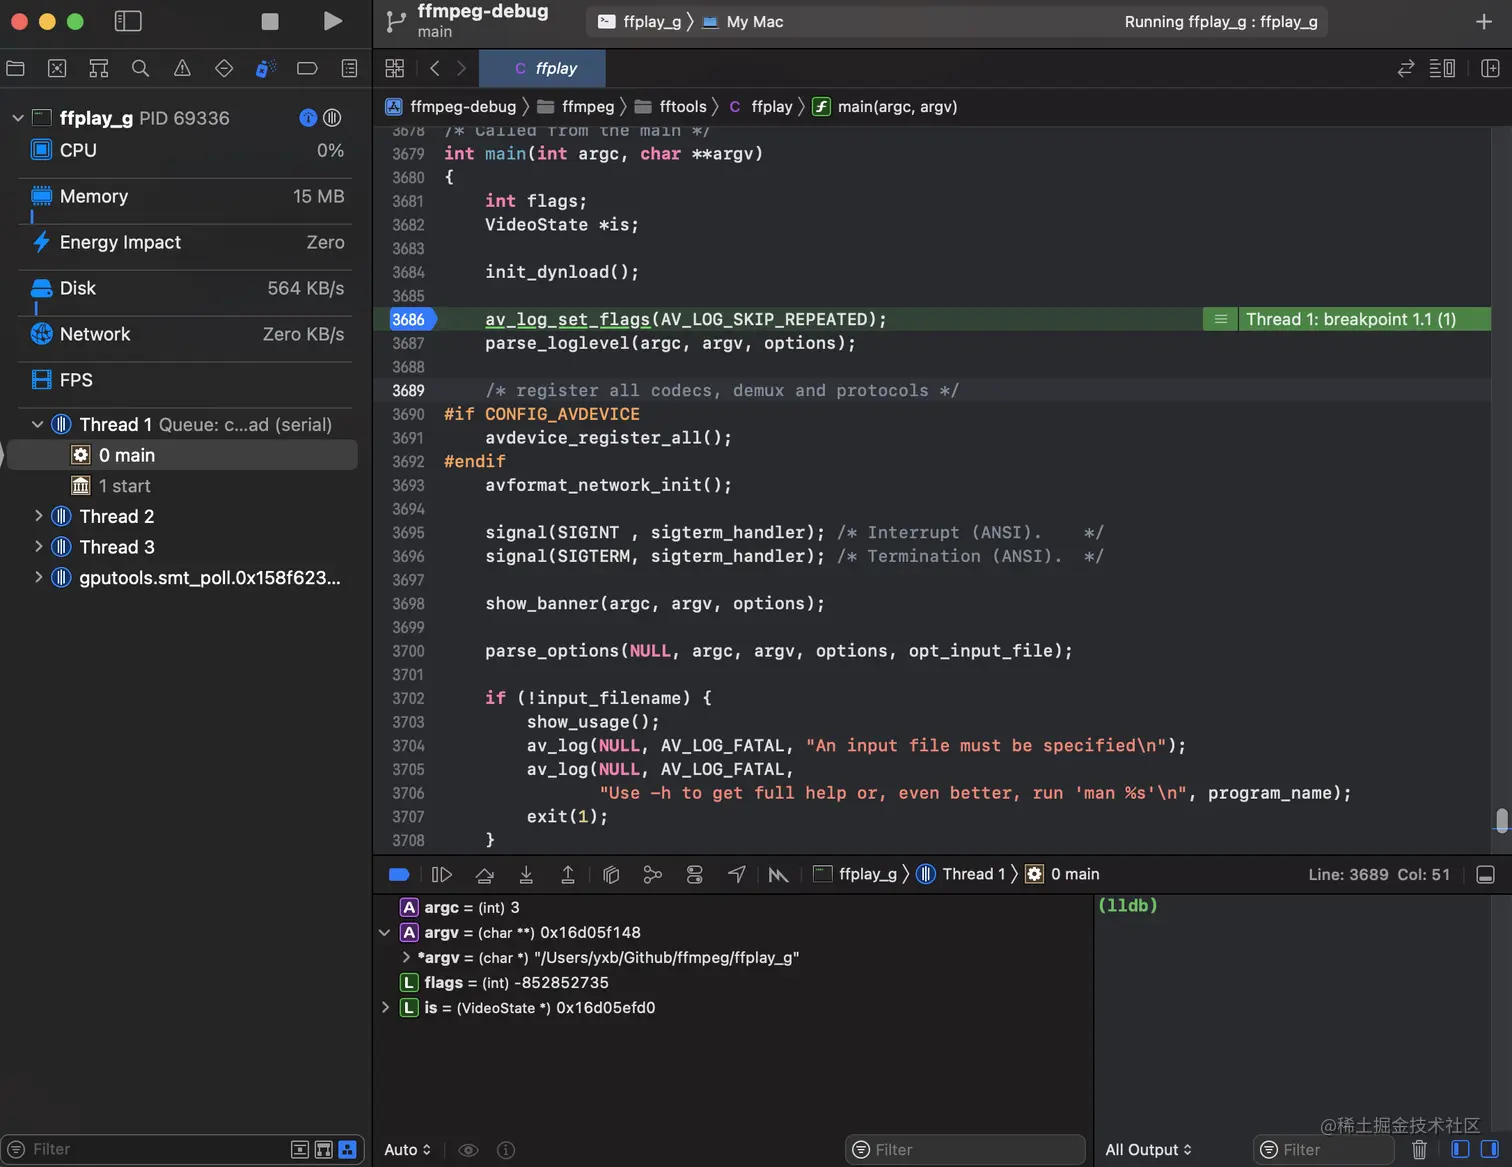1512x1167 pixels.
Task: Select the Disk gauge row
Action: 186,288
